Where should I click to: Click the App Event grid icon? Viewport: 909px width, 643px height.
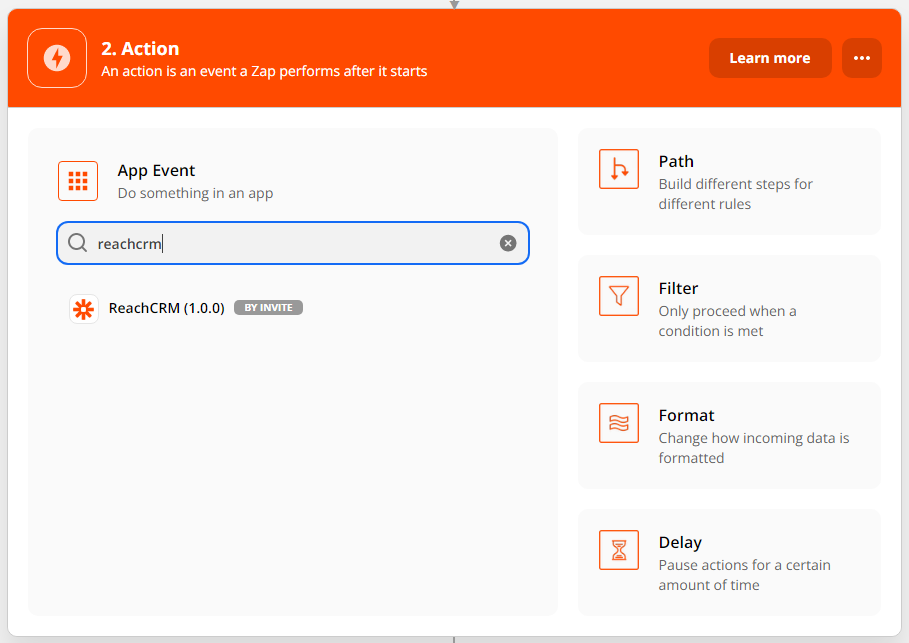[78, 181]
